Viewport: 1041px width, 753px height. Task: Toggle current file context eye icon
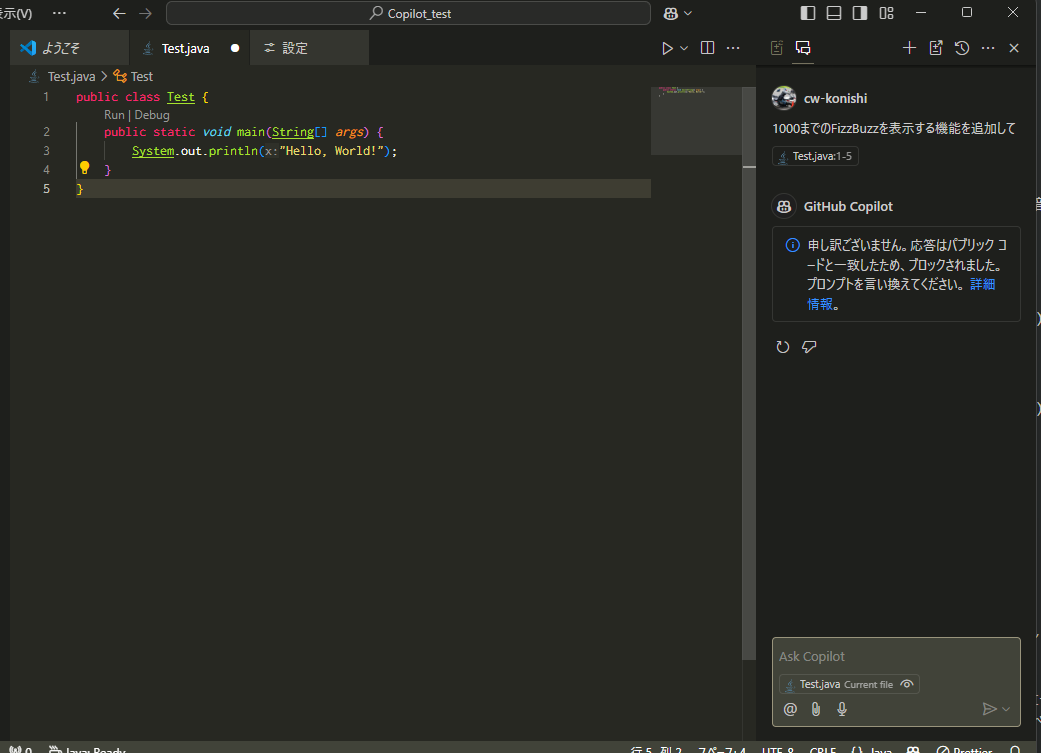tap(907, 684)
